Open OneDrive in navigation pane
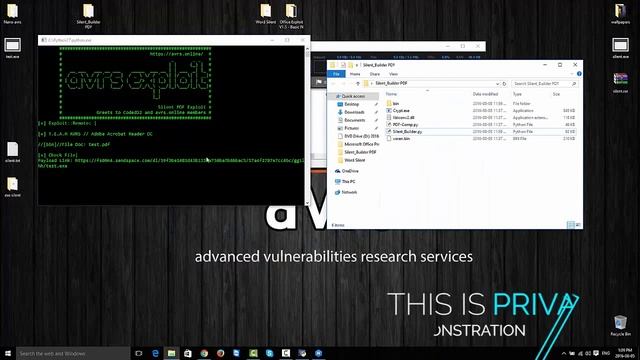The image size is (640, 360). click(350, 171)
